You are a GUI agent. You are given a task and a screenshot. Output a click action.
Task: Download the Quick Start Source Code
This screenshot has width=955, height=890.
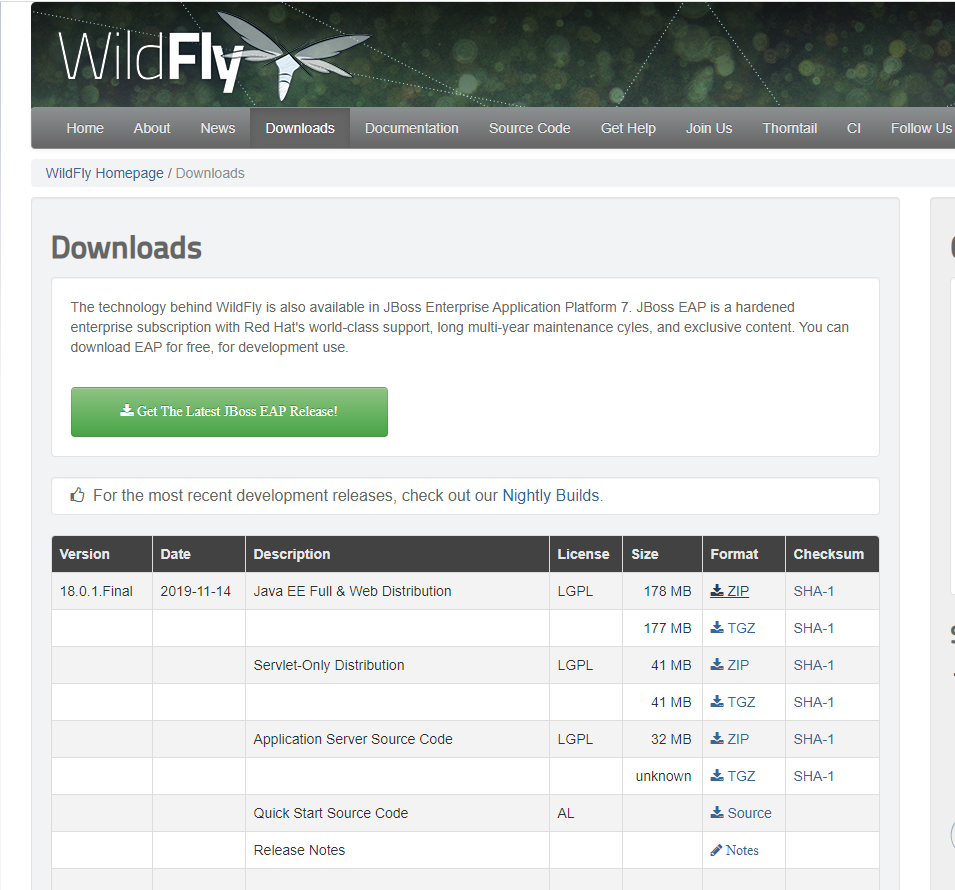pos(741,813)
